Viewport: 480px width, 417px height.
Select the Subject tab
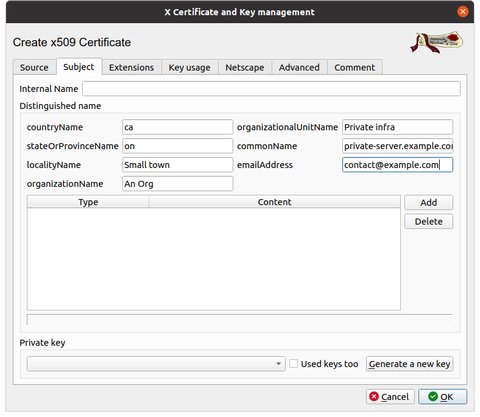point(79,67)
